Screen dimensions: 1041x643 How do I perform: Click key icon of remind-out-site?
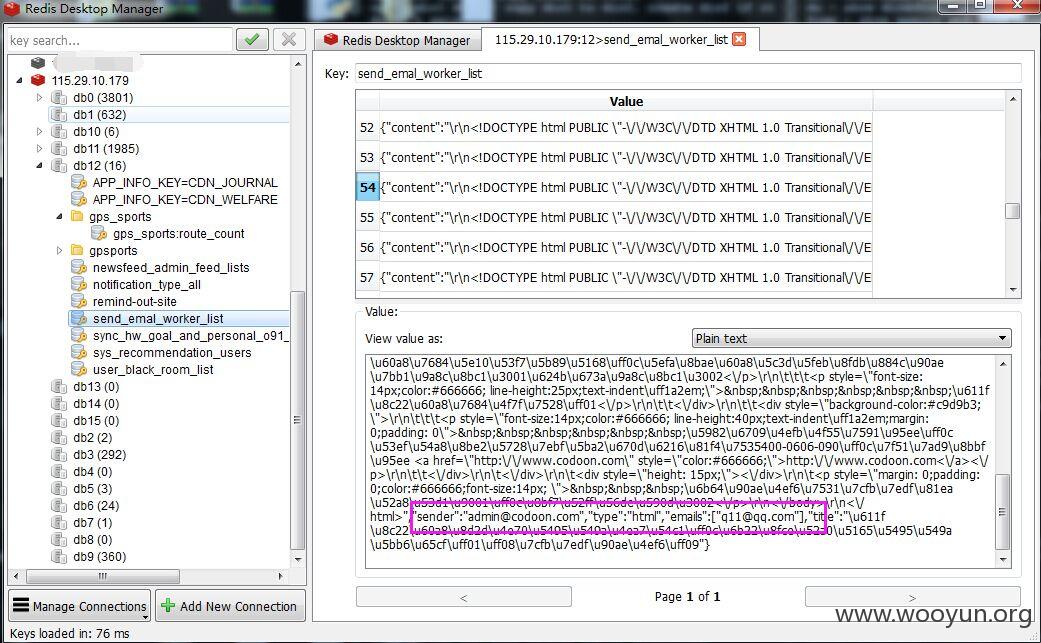coord(79,301)
